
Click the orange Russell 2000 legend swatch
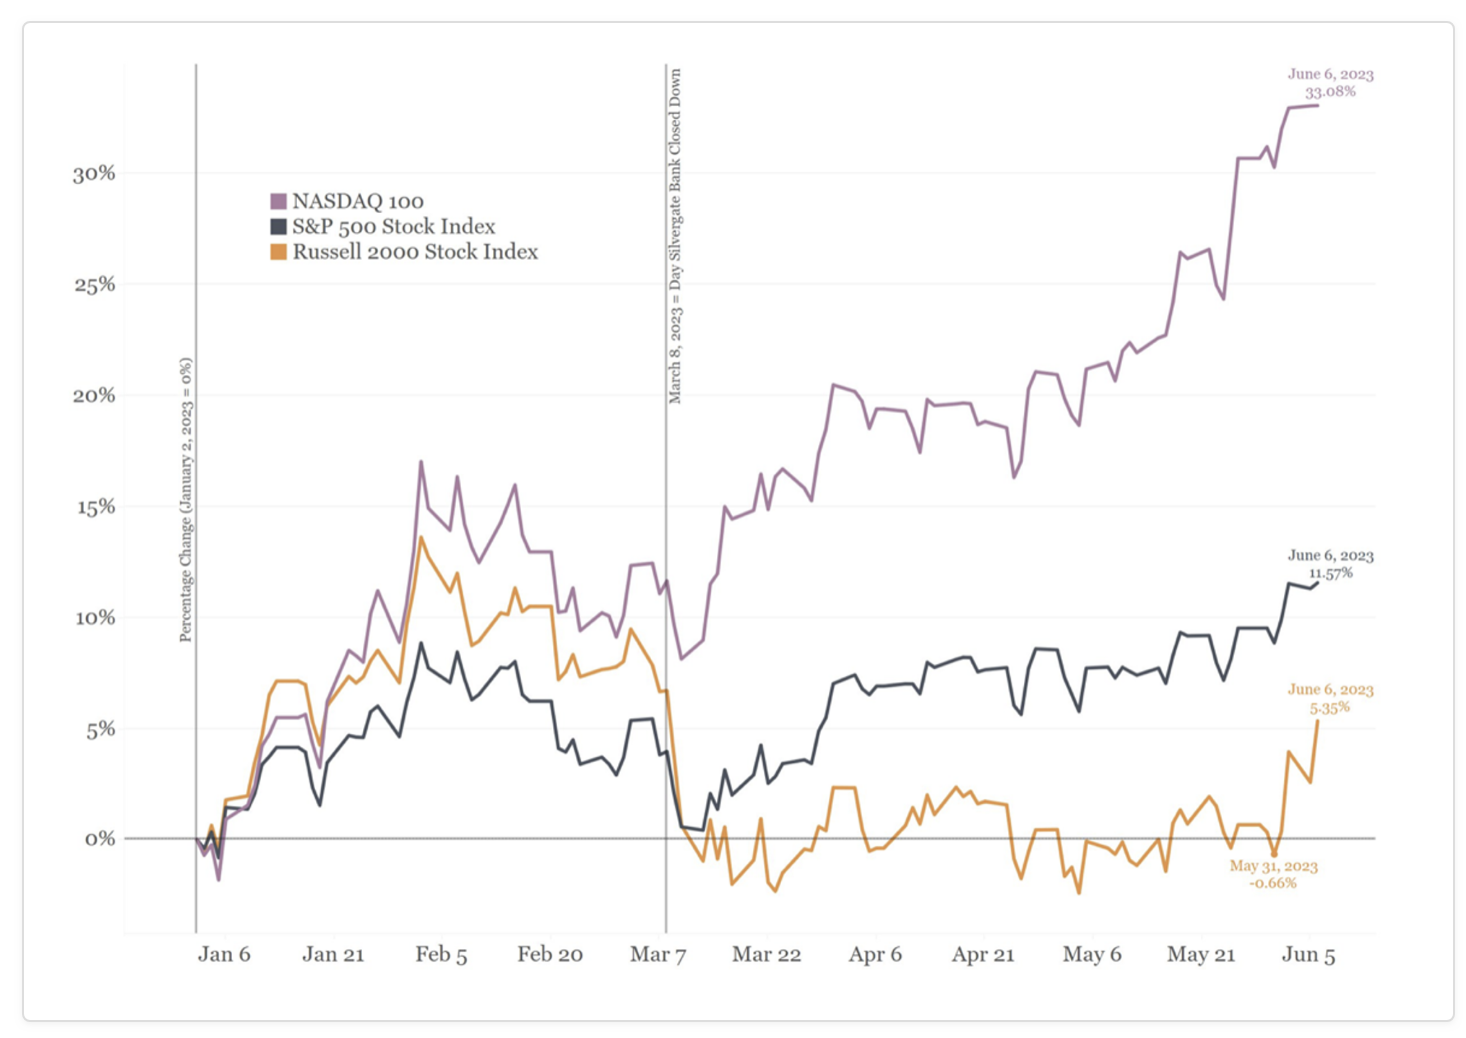279,252
